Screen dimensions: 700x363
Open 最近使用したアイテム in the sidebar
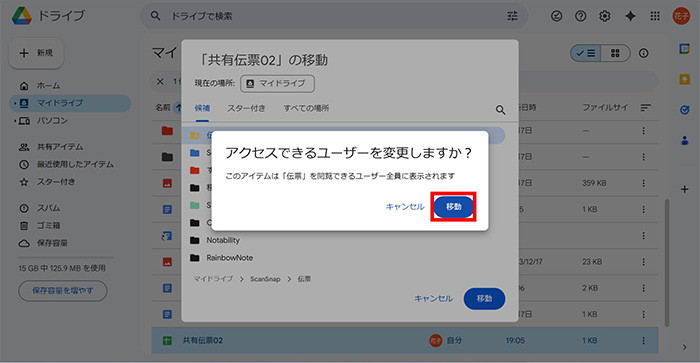[x=75, y=164]
